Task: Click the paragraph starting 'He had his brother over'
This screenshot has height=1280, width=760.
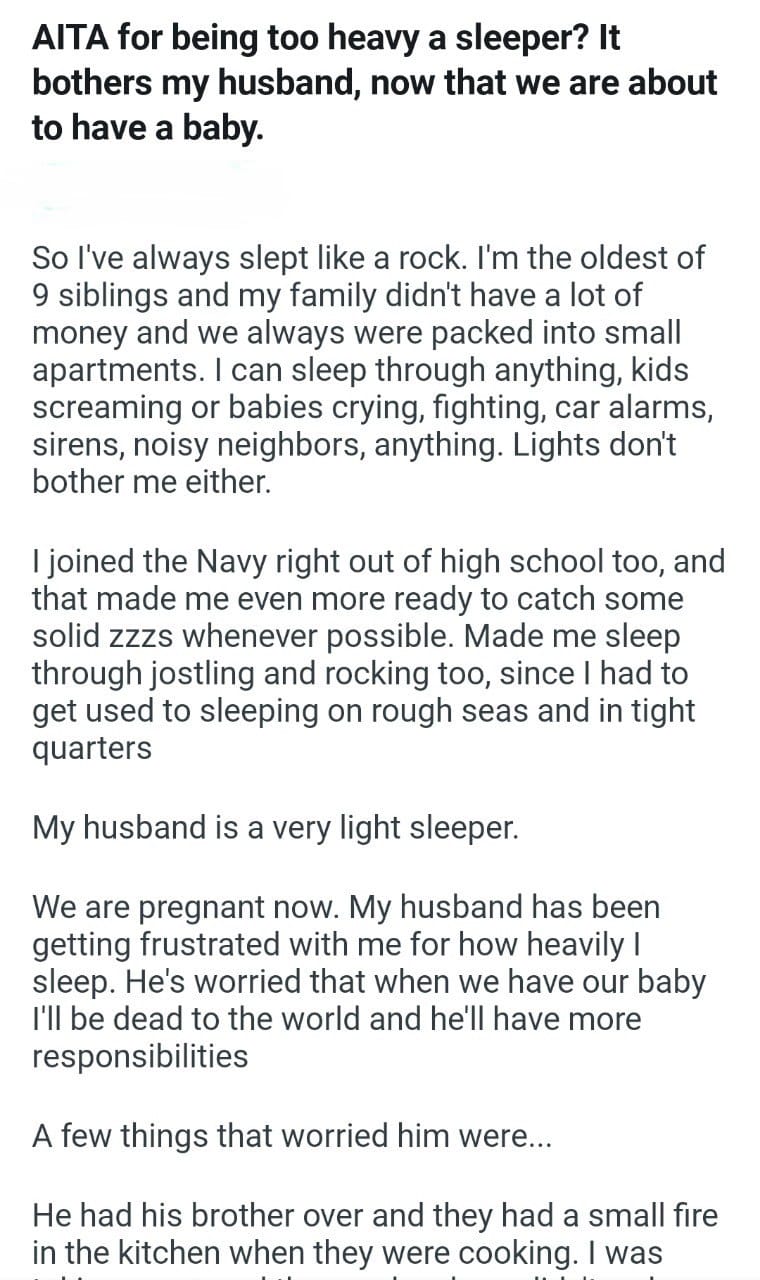Action: [x=375, y=1234]
